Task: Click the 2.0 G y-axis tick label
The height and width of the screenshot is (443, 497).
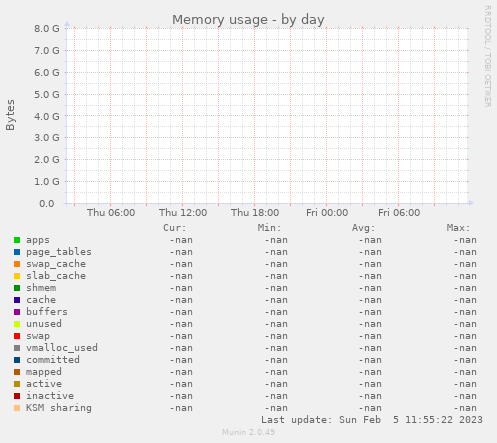Action: (x=47, y=160)
